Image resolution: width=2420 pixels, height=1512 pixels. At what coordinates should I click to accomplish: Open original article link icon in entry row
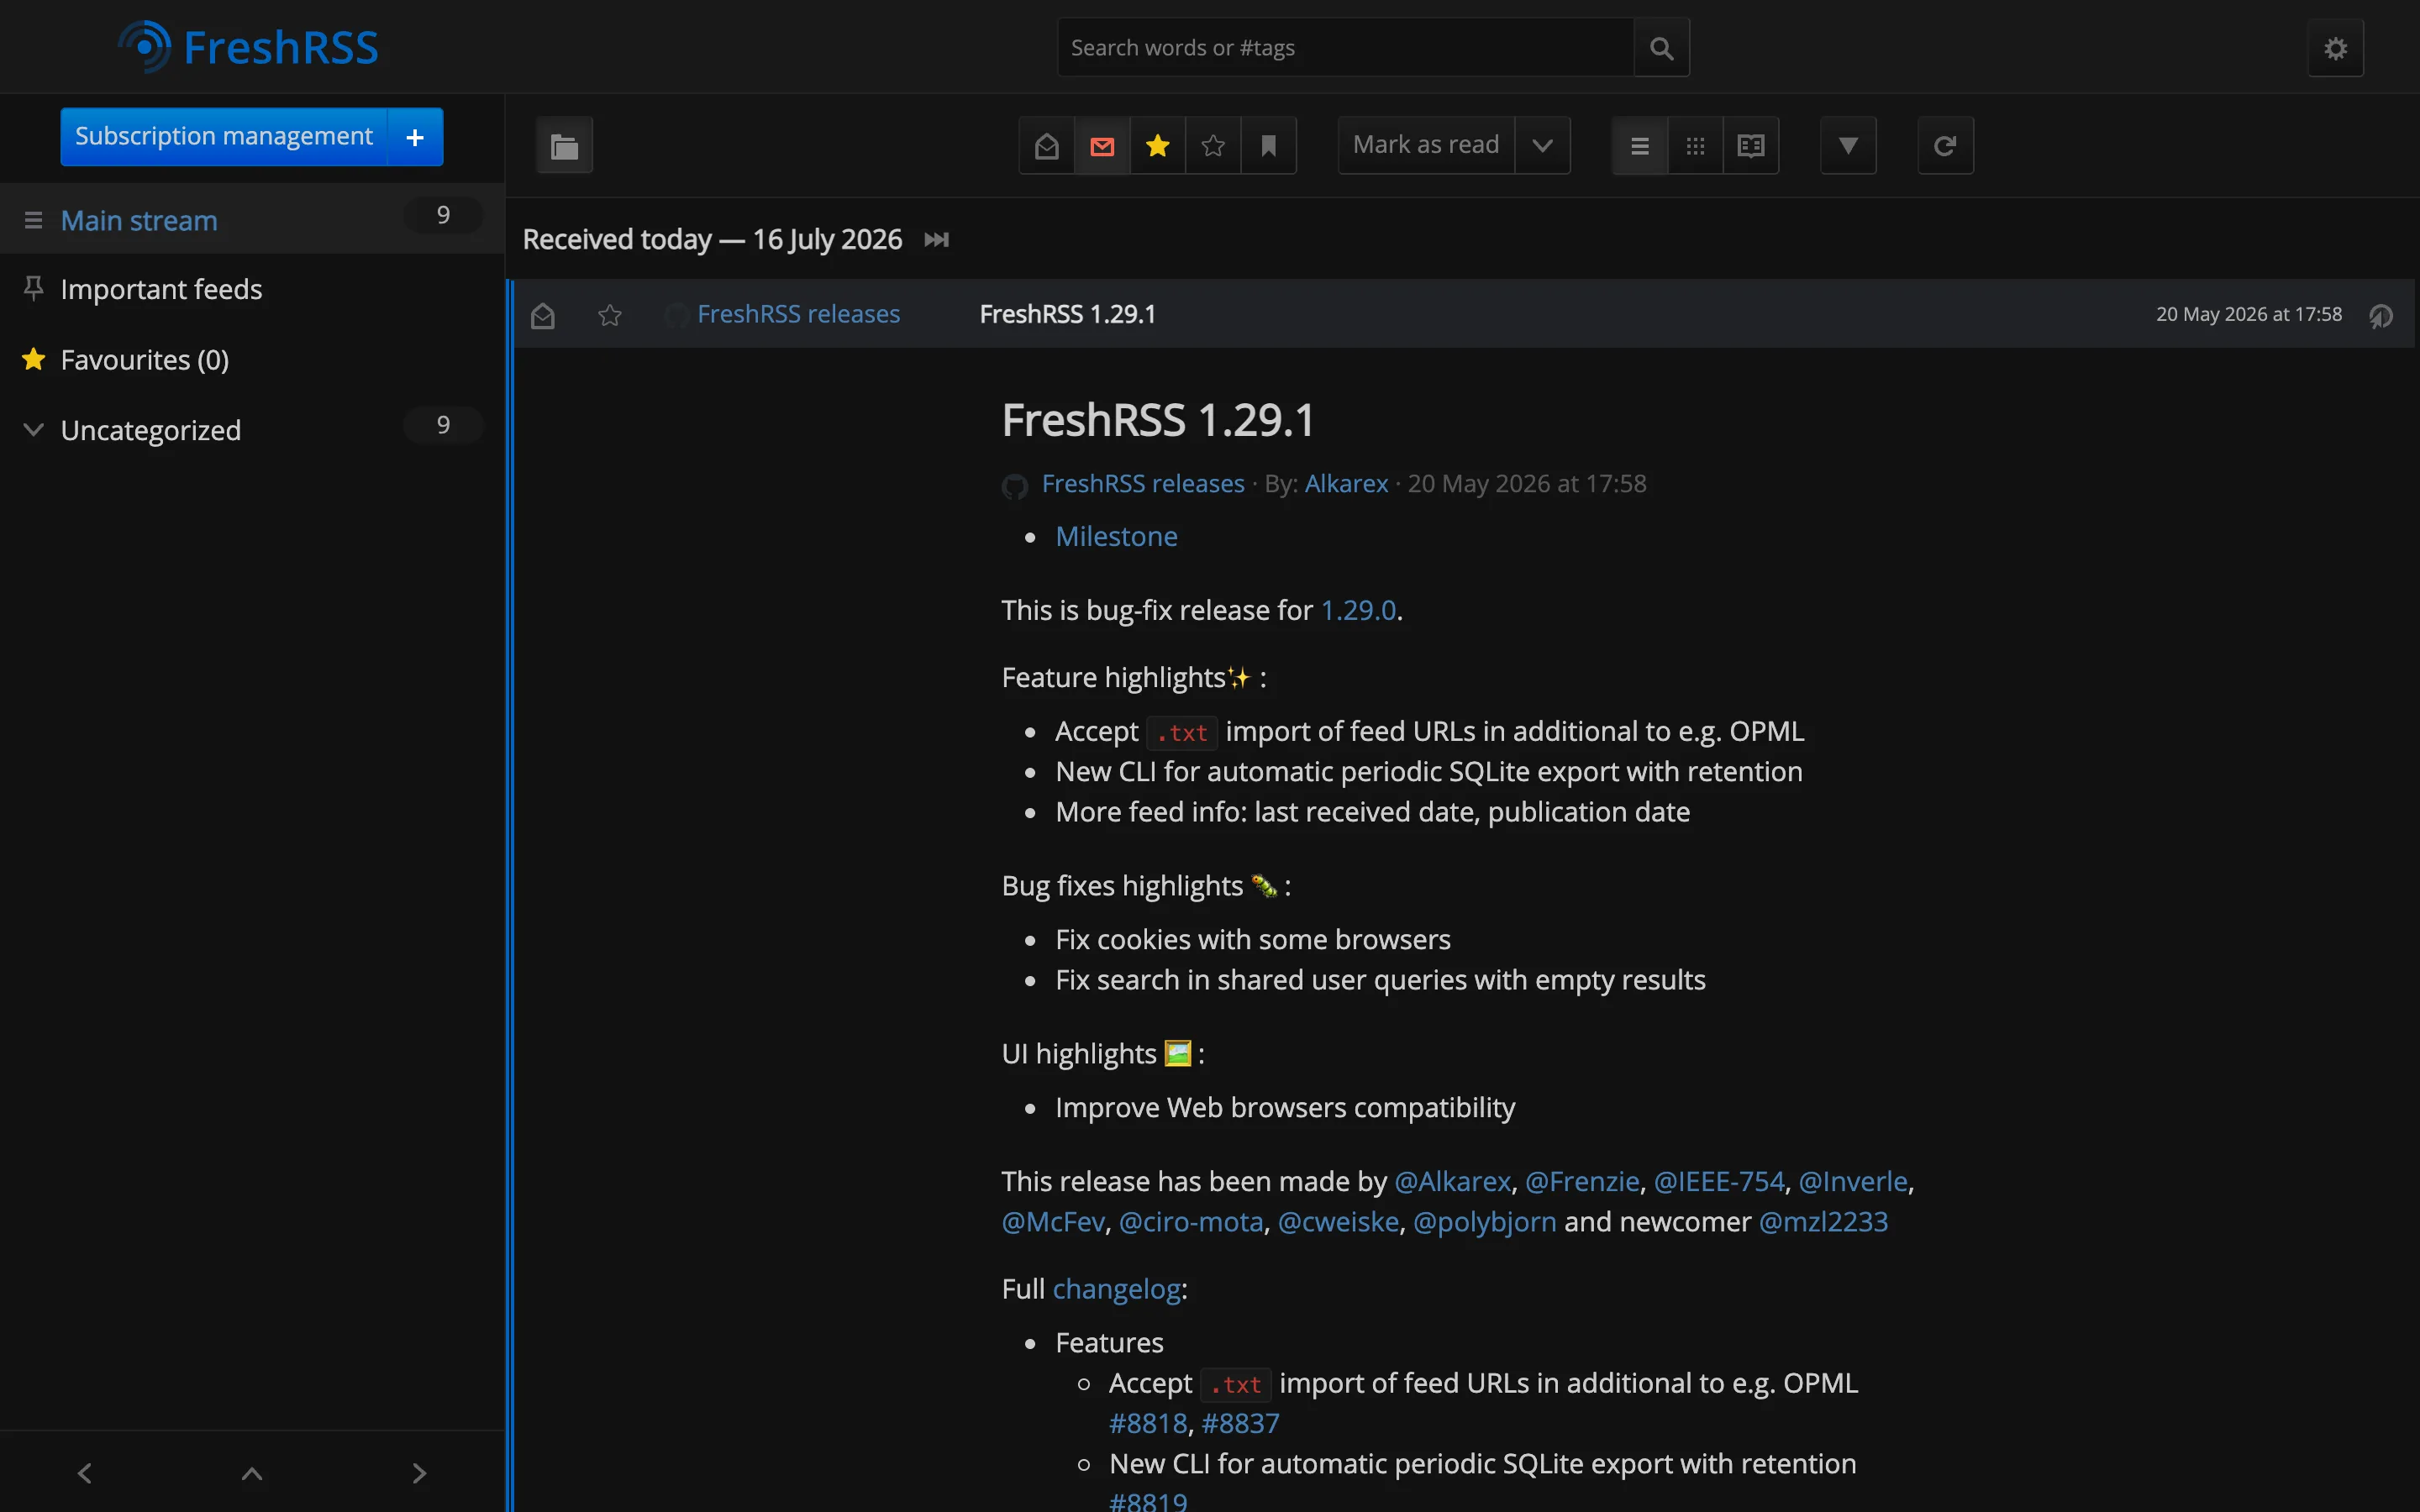point(2381,315)
